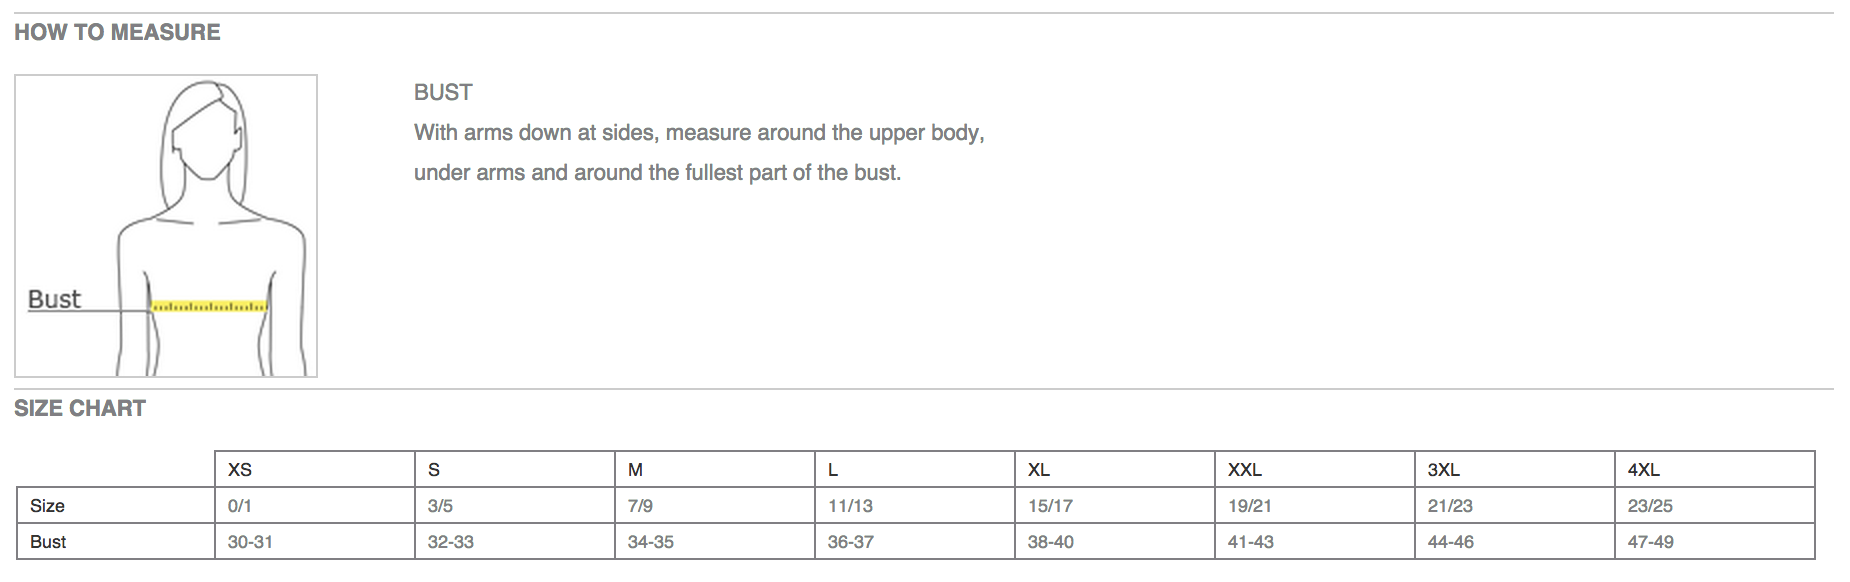This screenshot has width=1850, height=582.
Task: Click the XS column header
Action: pyautogui.click(x=240, y=469)
